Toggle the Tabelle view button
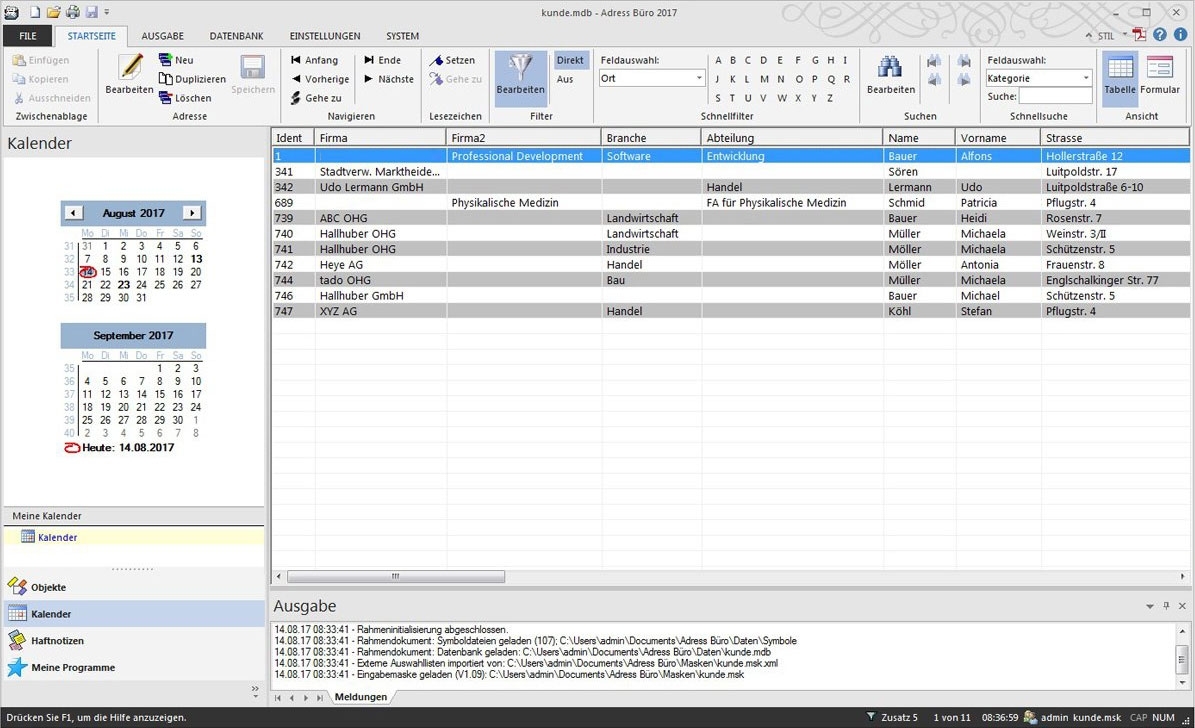This screenshot has height=728, width=1195. pos(1119,68)
